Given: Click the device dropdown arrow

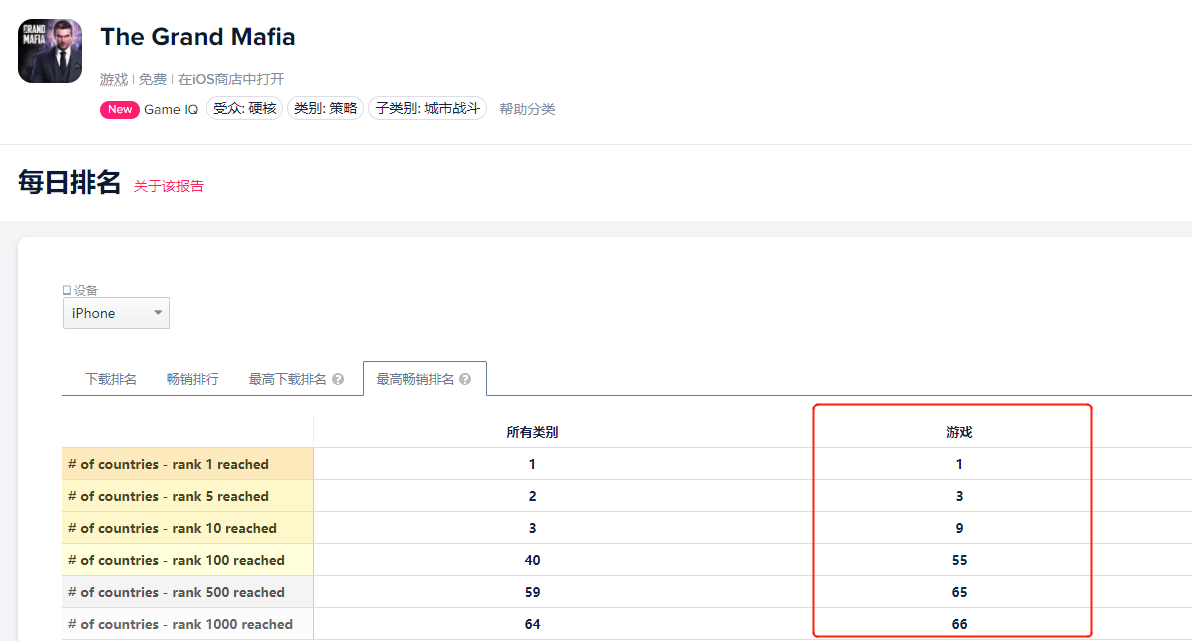Looking at the screenshot, I should pos(158,313).
